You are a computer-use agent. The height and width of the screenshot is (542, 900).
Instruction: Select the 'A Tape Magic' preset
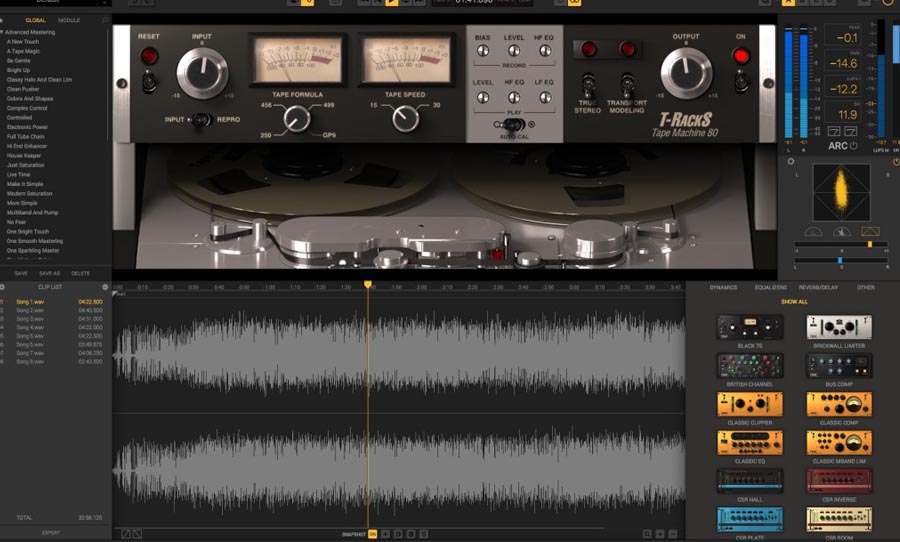point(24,51)
